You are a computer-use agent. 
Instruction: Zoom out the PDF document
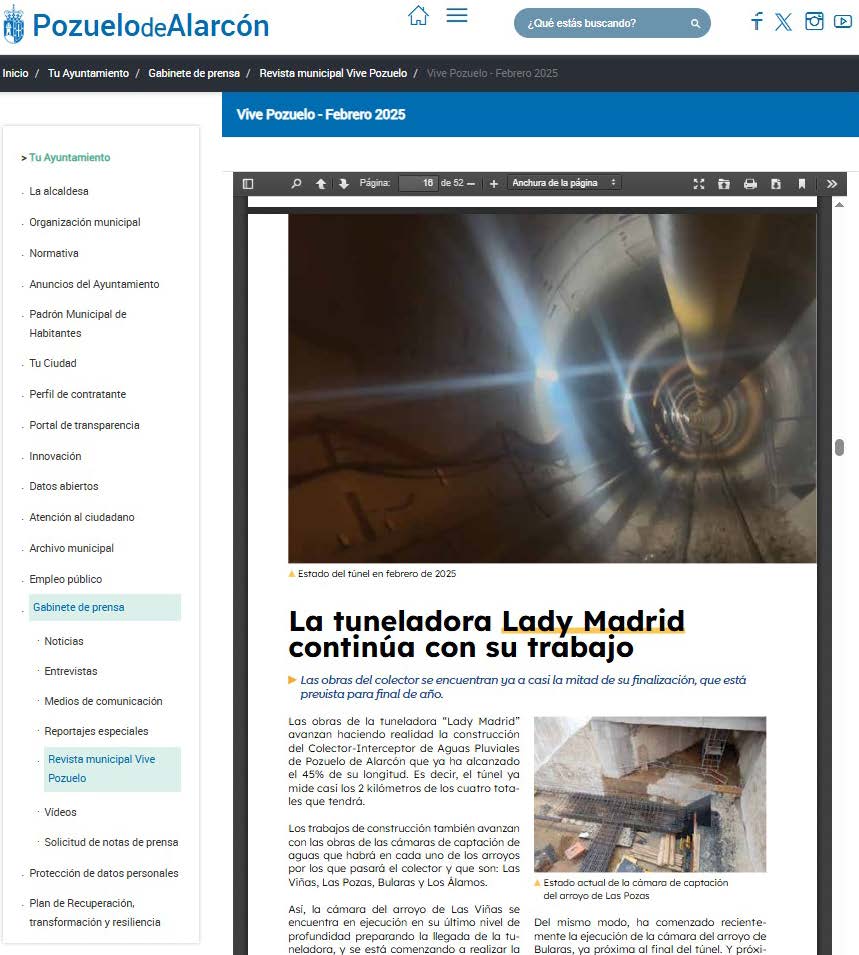471,184
